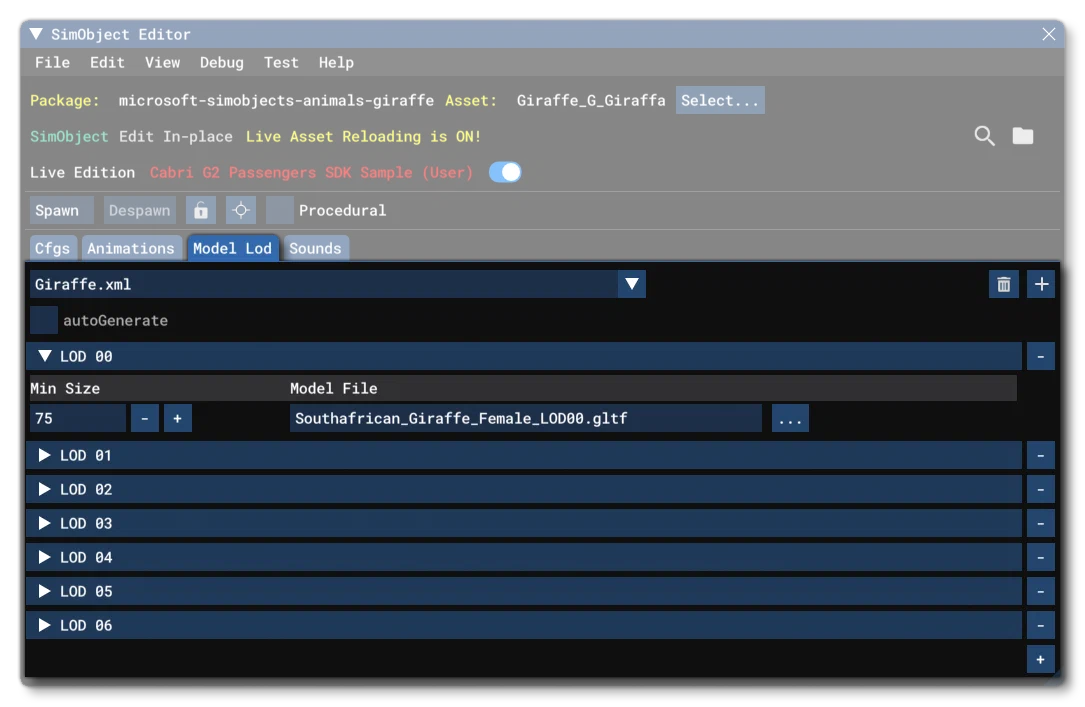Click the unlock padlock icon
1085x707 pixels.
coord(201,210)
